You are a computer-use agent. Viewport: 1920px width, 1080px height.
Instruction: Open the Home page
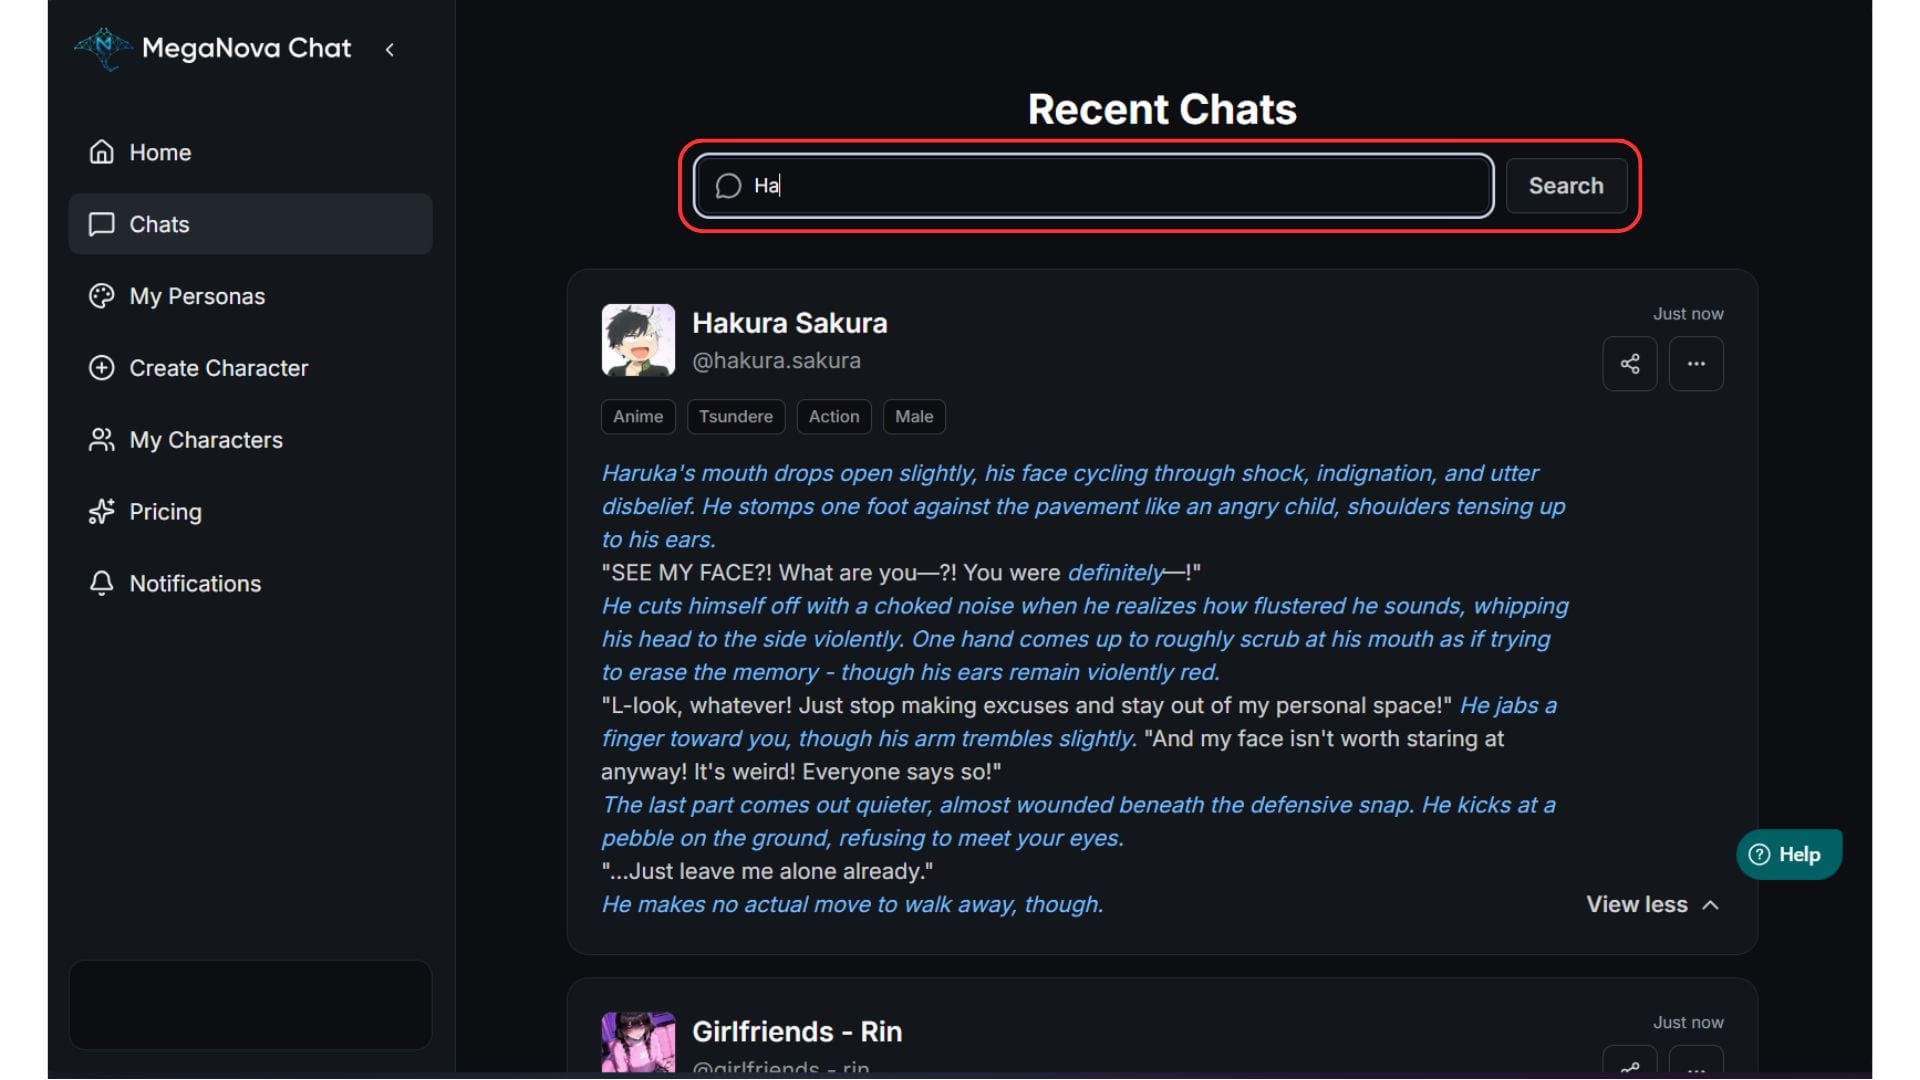pos(160,152)
